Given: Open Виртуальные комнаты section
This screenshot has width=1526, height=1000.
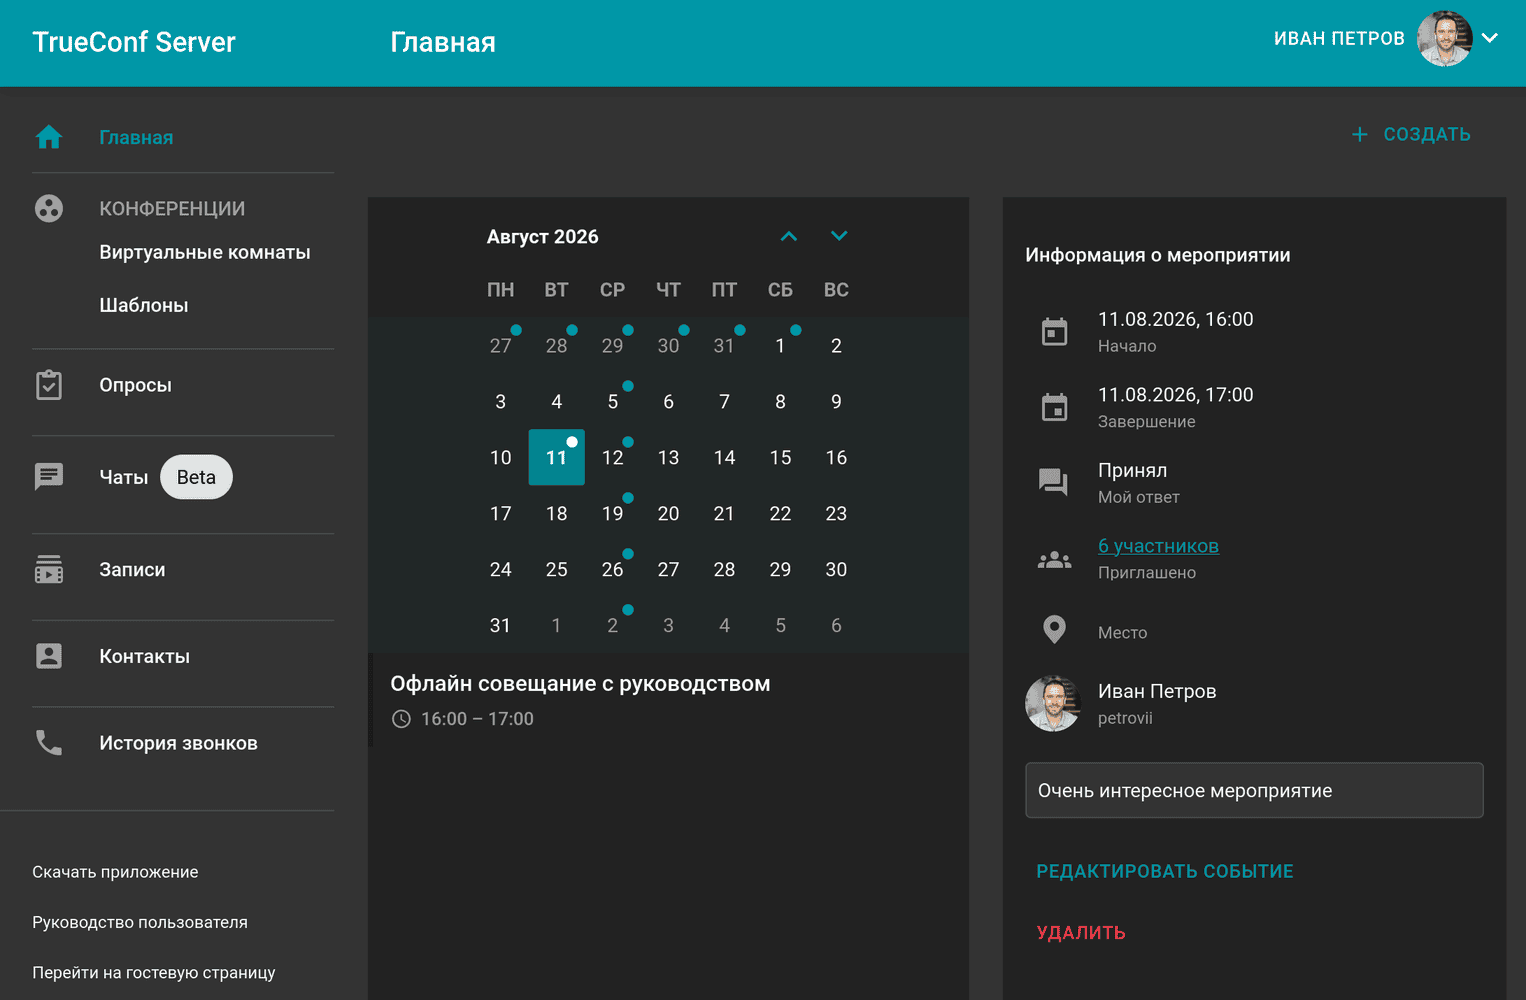Looking at the screenshot, I should coord(205,252).
